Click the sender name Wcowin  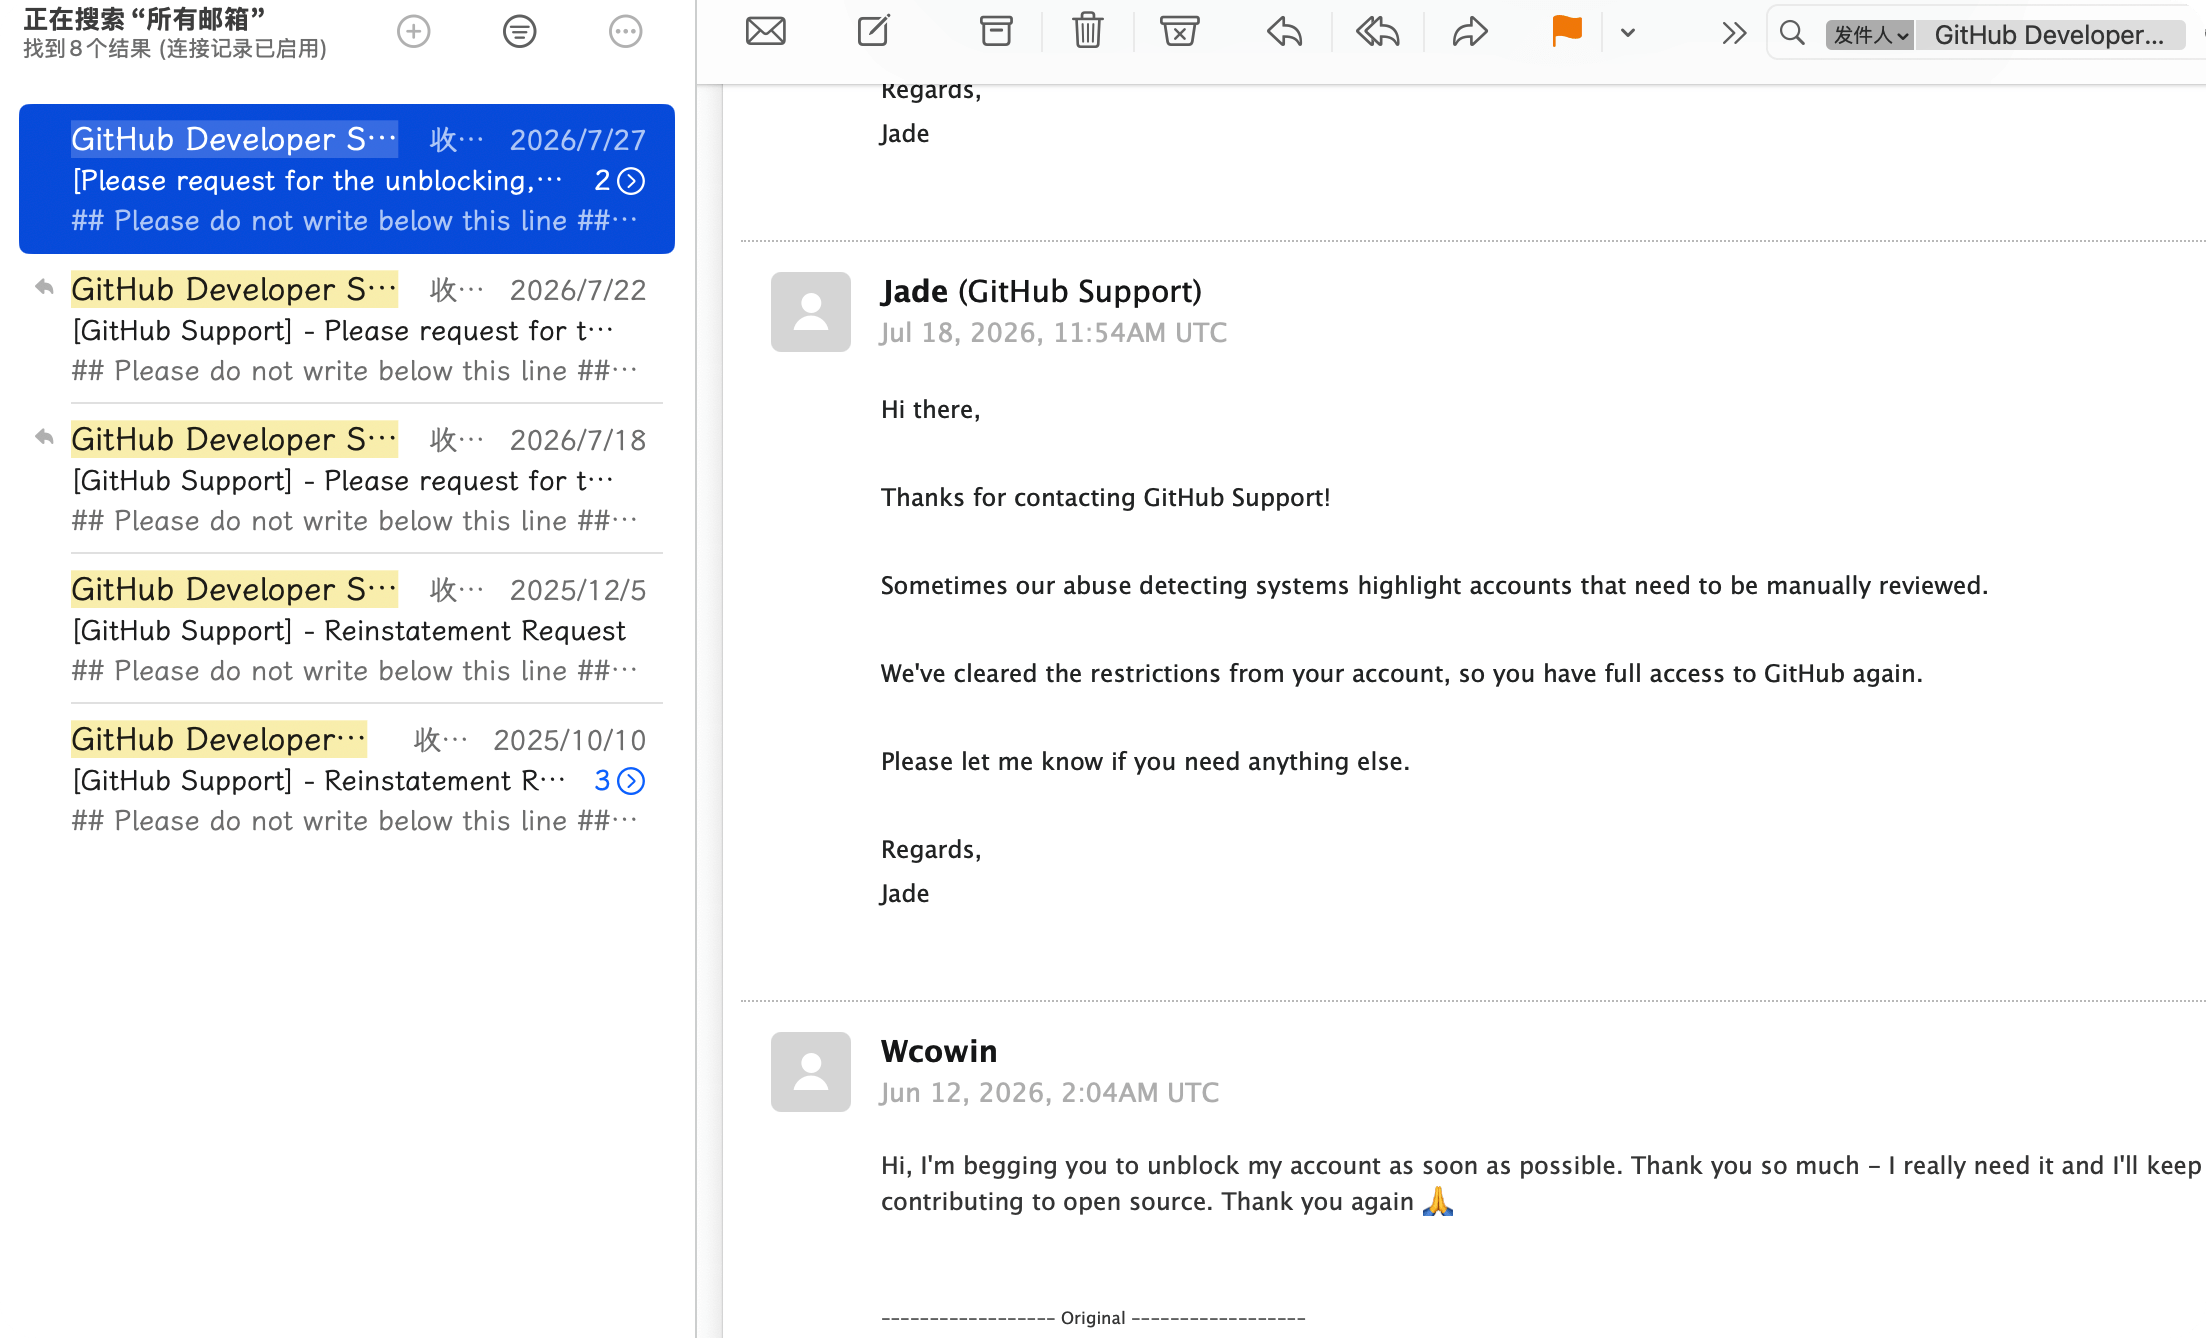point(939,1051)
